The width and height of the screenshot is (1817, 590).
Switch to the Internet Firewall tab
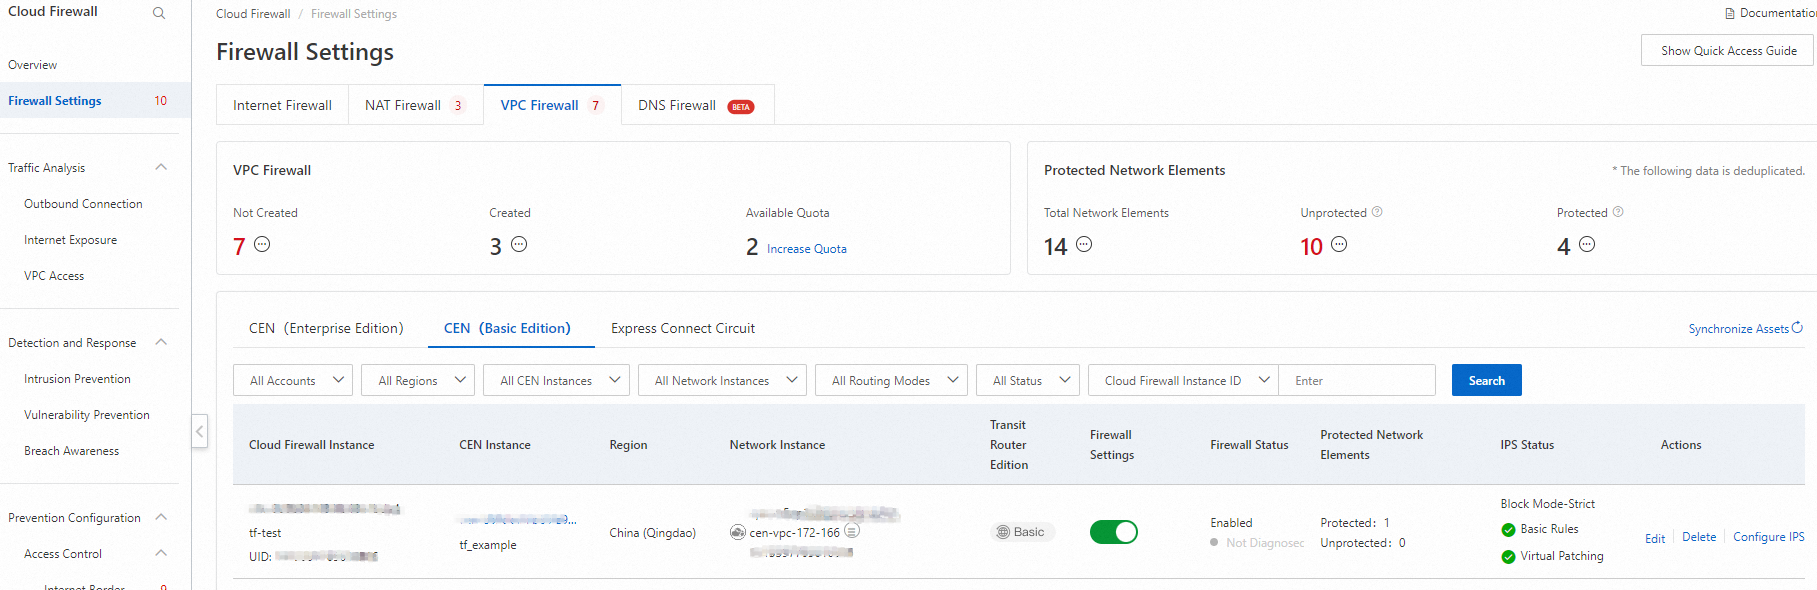(x=282, y=105)
